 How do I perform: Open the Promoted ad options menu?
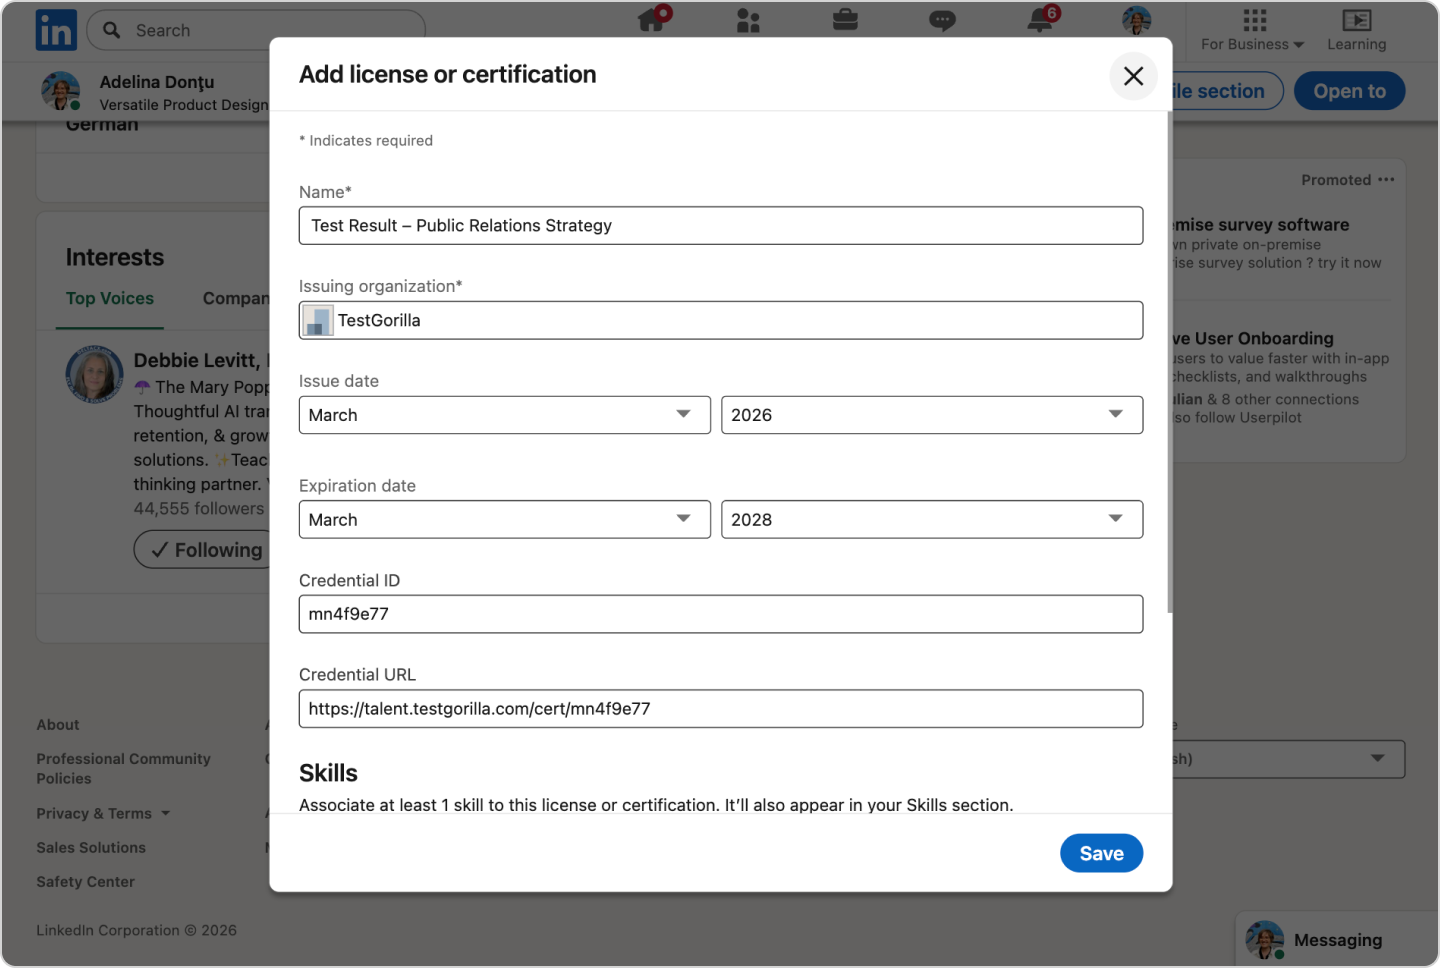(x=1386, y=180)
